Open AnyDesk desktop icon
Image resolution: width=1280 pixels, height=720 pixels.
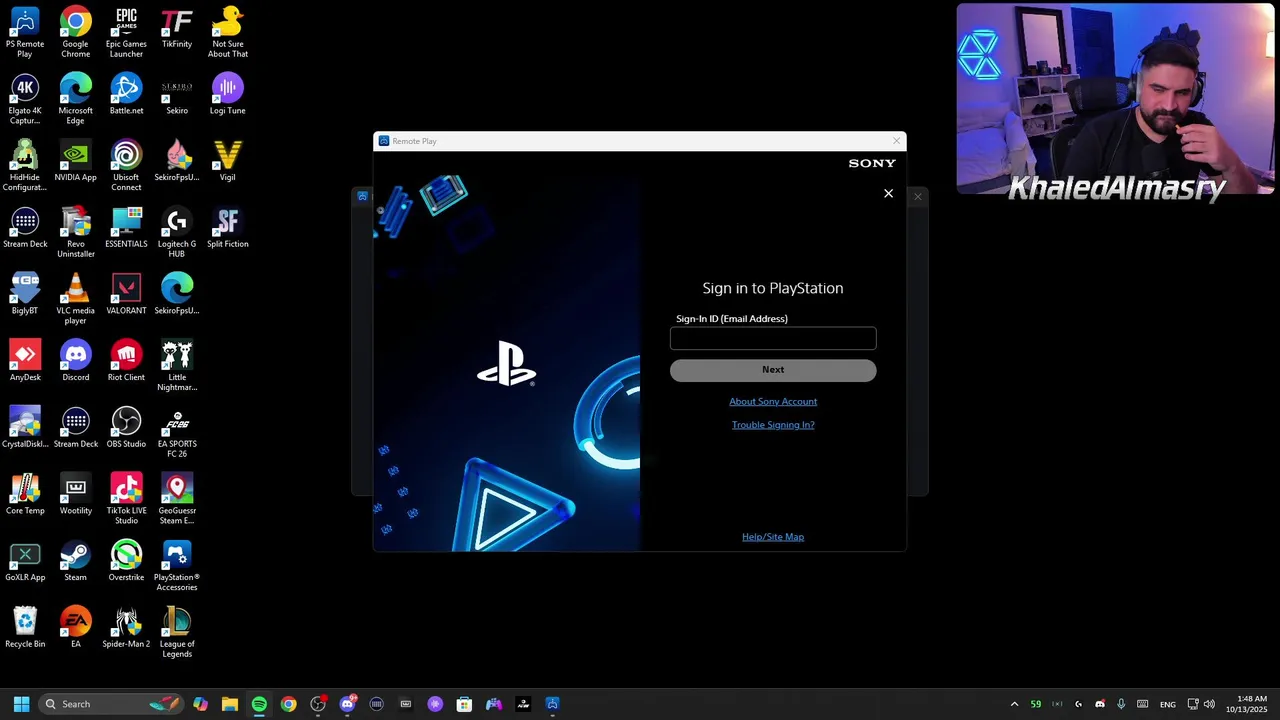pos(25,362)
